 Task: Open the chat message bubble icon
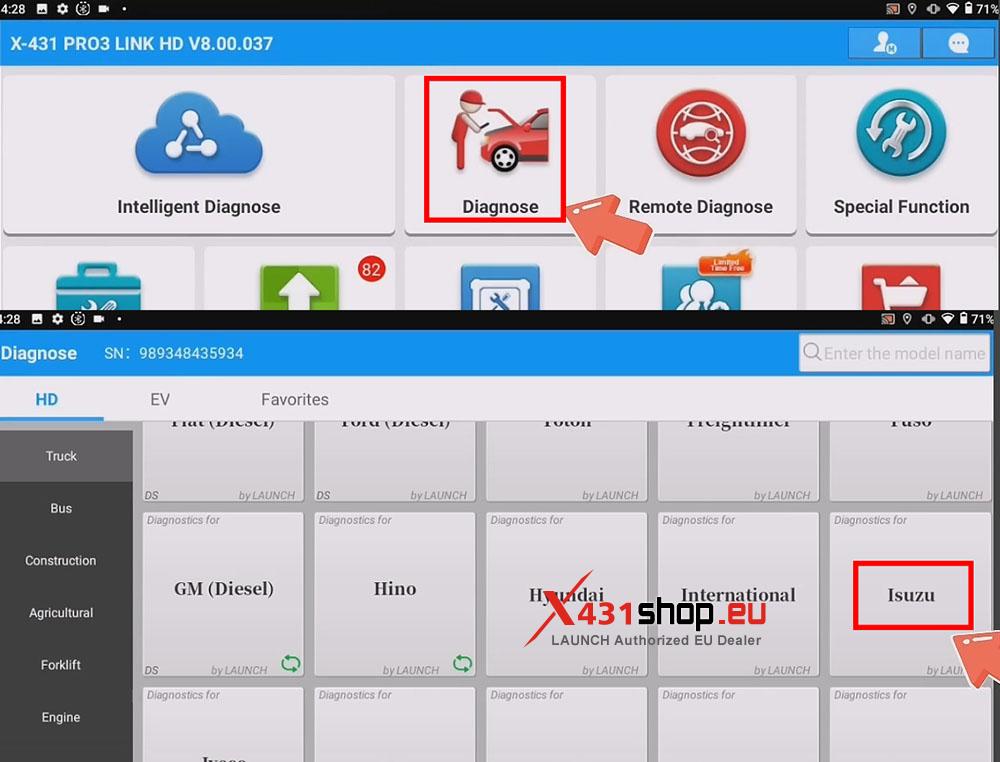pyautogui.click(x=959, y=43)
